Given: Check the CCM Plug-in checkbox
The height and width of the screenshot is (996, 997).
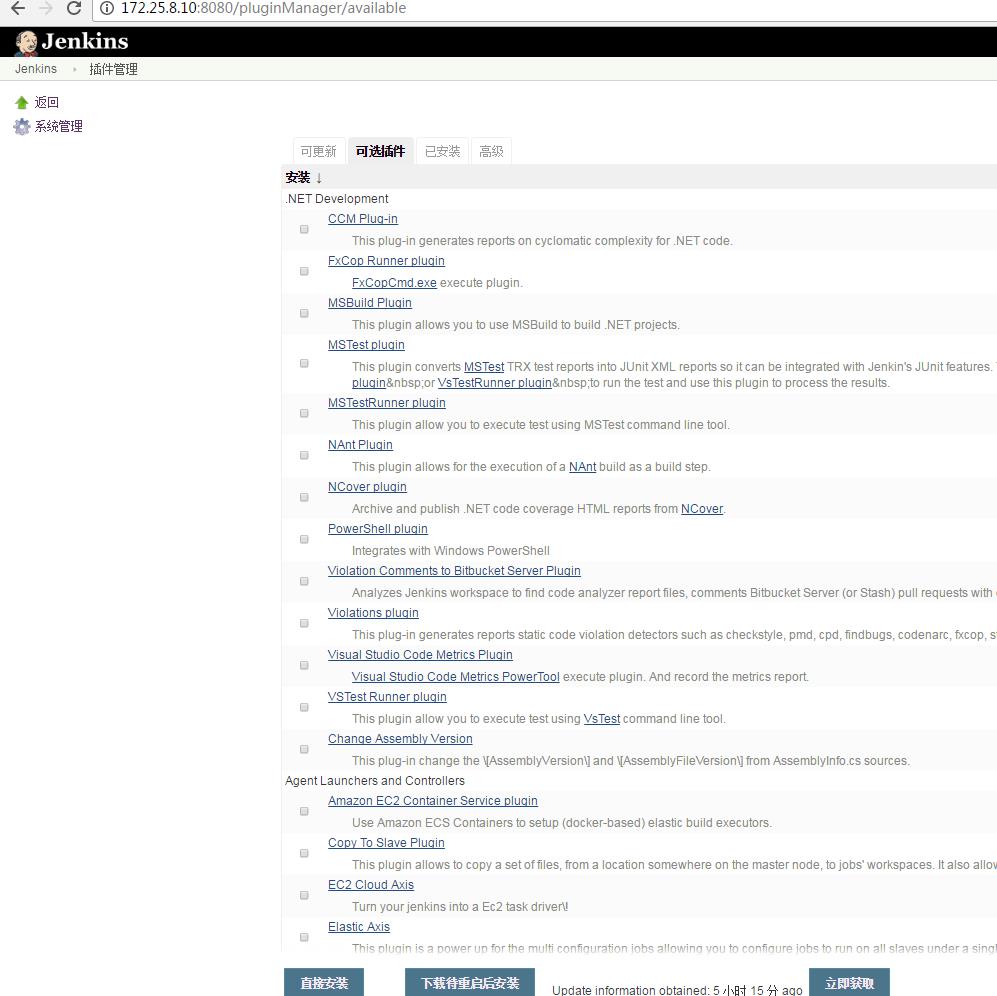Looking at the screenshot, I should click(304, 230).
